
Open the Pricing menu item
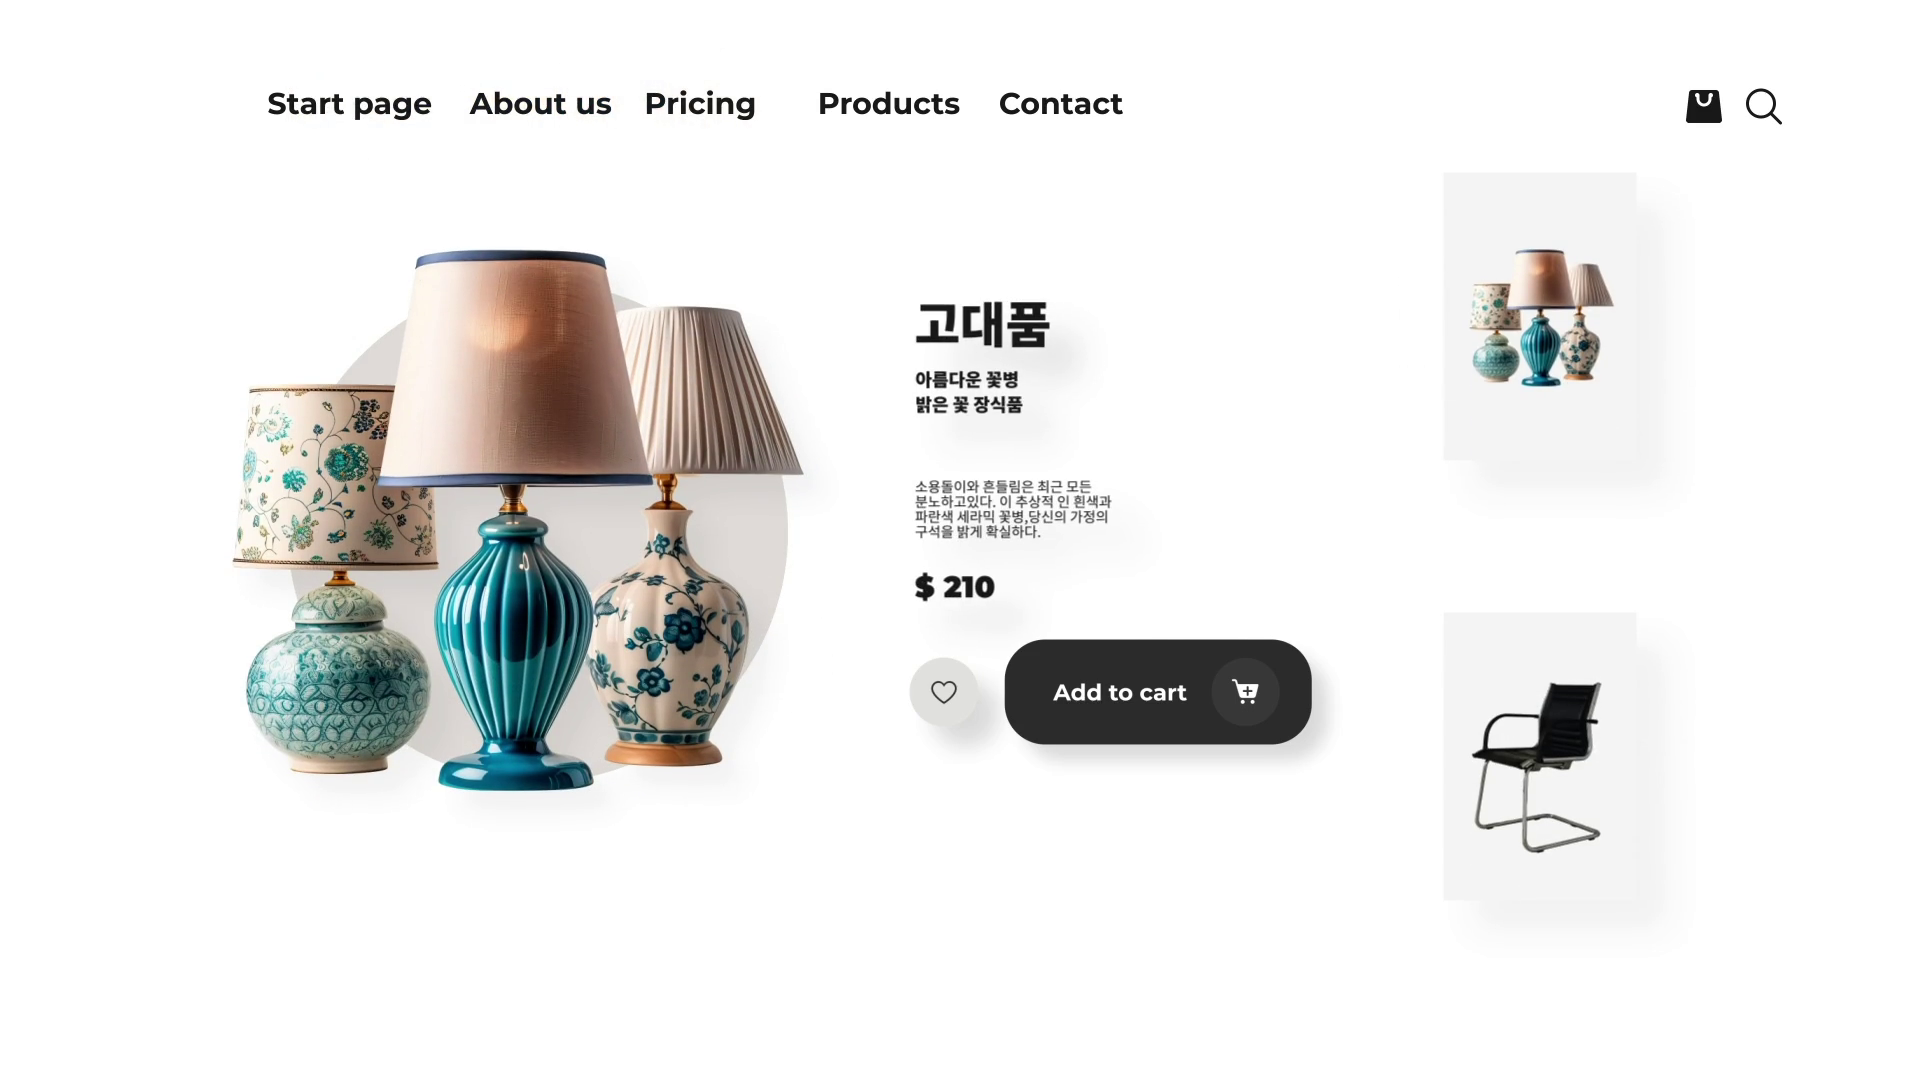(700, 104)
